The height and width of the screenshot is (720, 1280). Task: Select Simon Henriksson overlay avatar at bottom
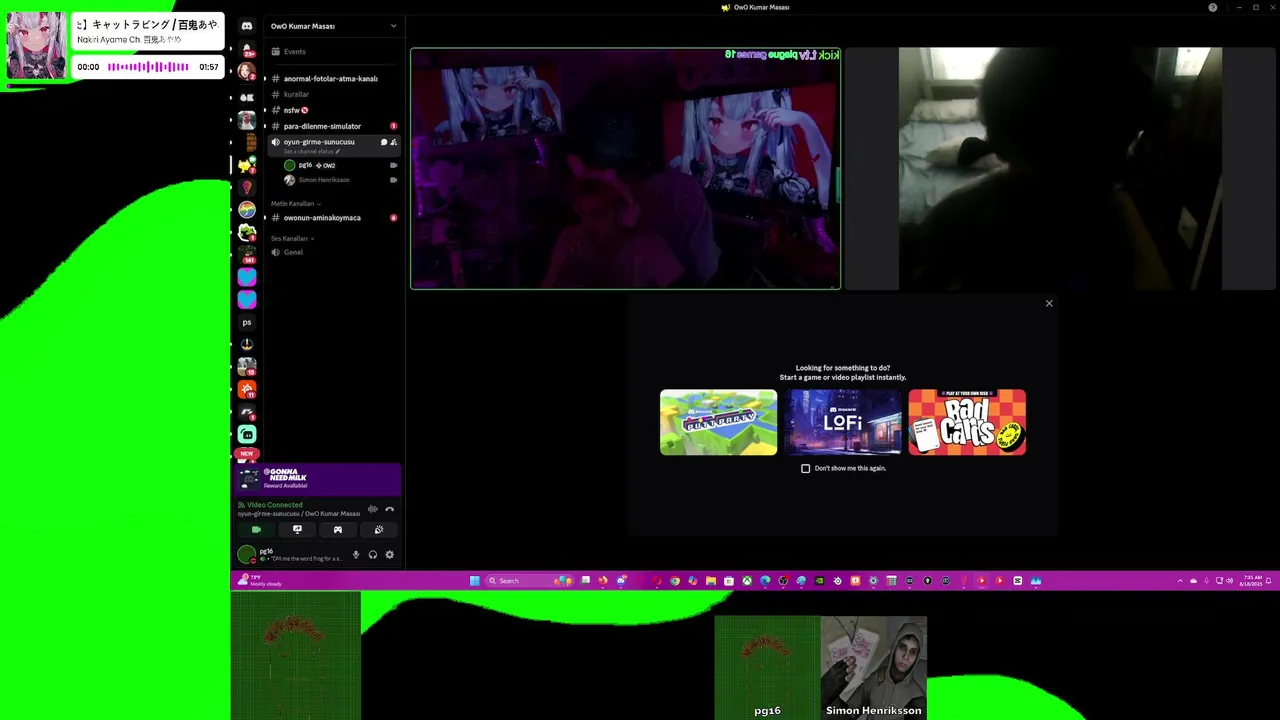coord(874,667)
